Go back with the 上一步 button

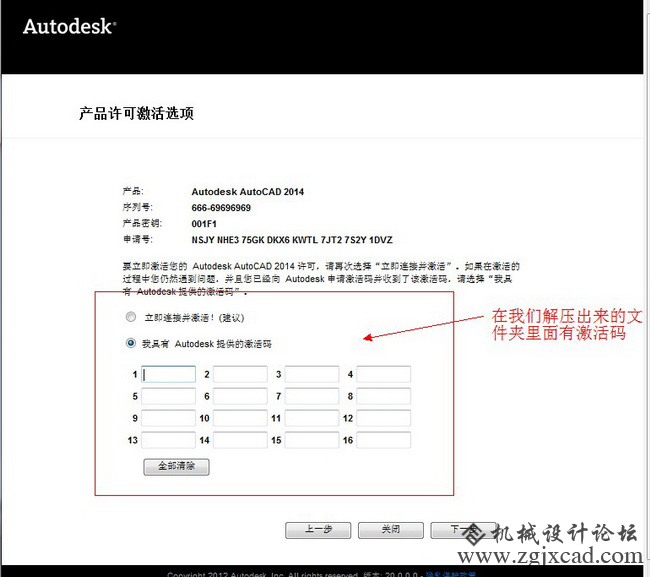click(318, 530)
